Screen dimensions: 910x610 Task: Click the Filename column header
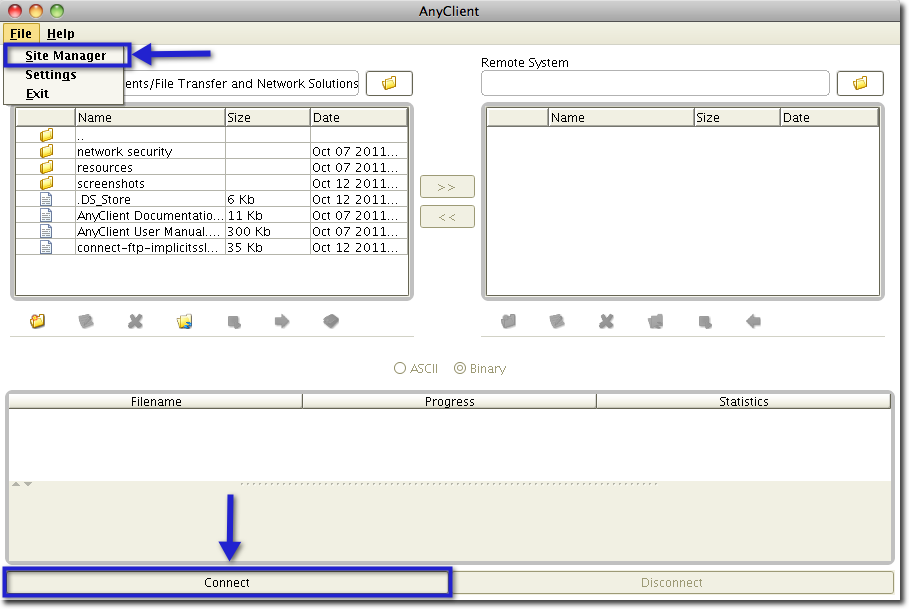pos(156,402)
